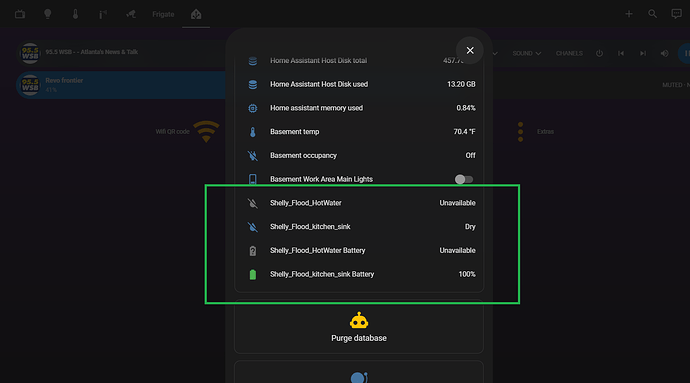690x383 pixels.
Task: Open the Extras three-dot menu
Action: tap(521, 132)
